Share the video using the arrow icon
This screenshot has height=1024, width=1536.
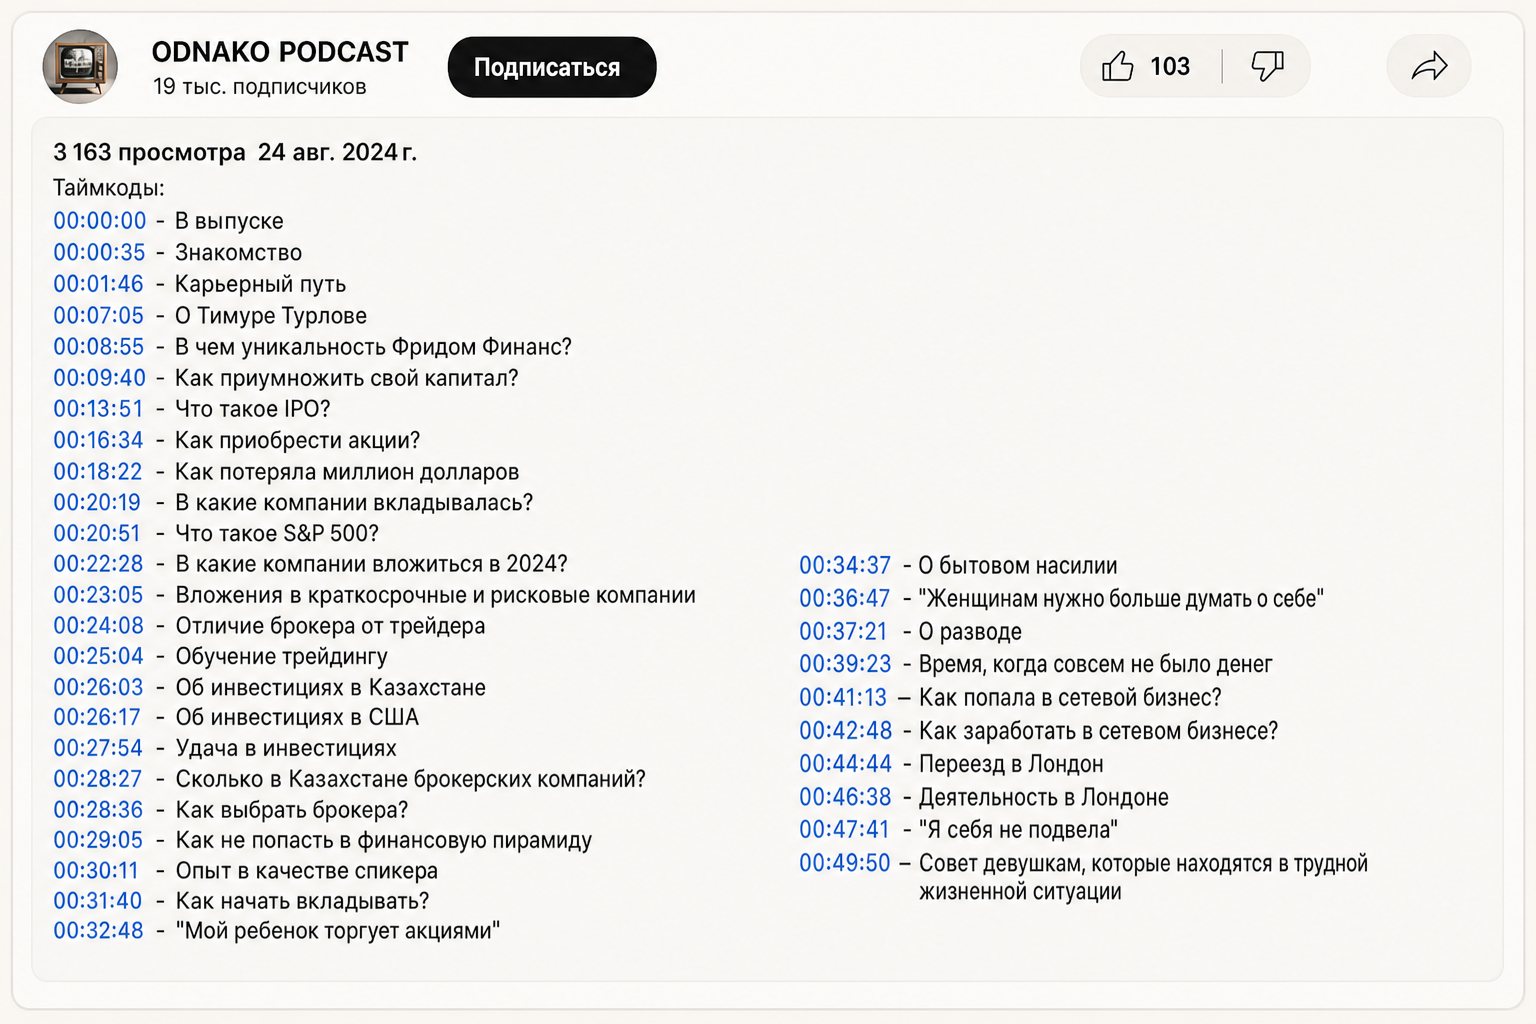click(1429, 67)
